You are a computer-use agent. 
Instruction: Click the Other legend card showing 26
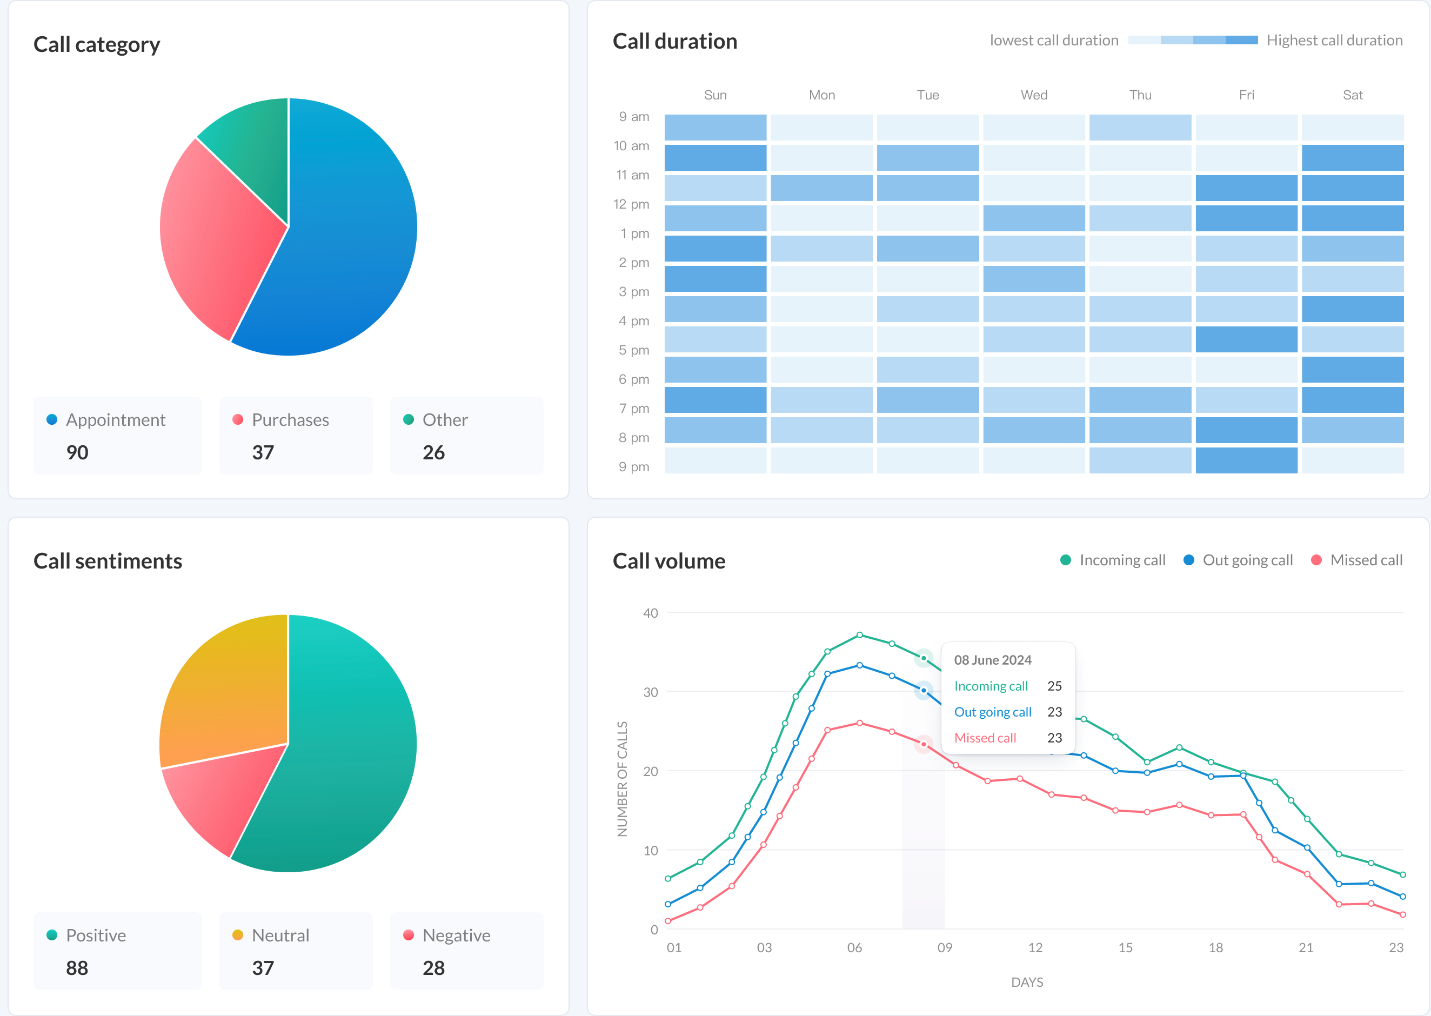coord(466,436)
